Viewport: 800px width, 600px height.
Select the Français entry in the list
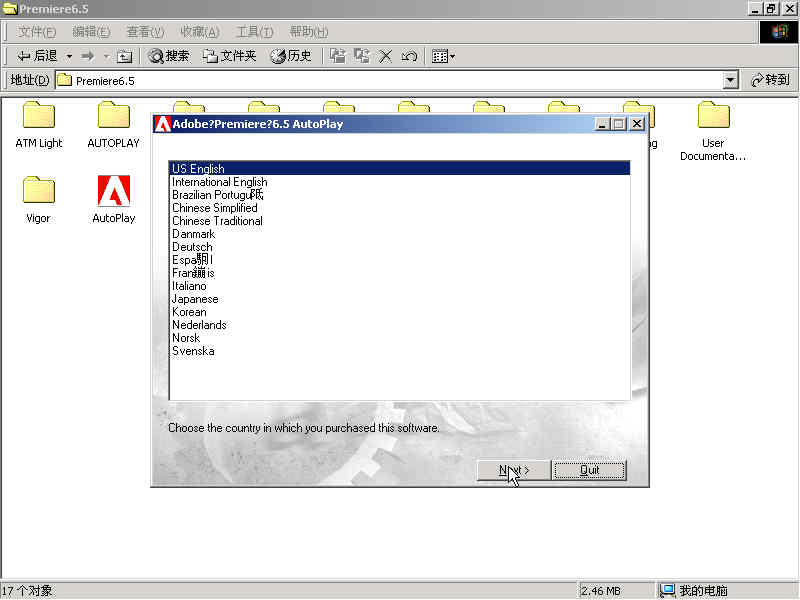(x=399, y=273)
